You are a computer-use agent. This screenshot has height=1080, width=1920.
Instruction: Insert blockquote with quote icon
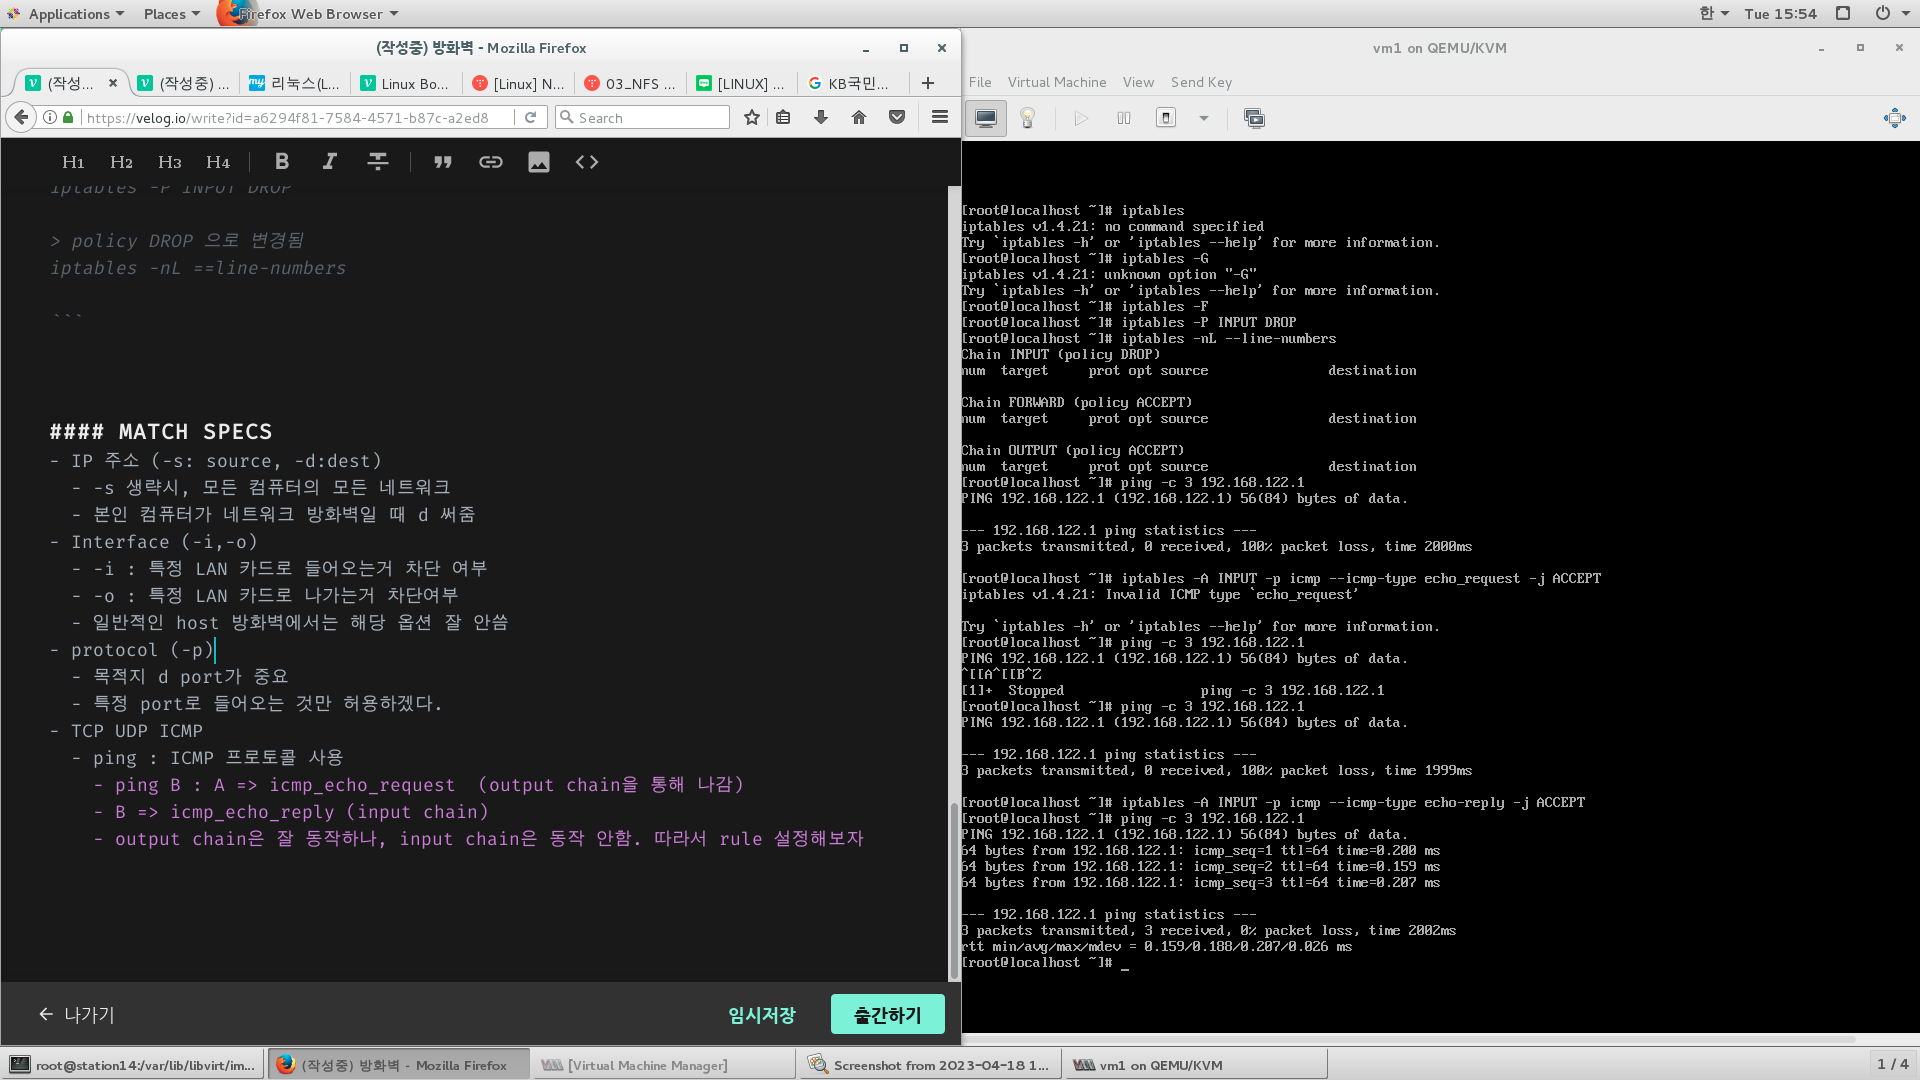pos(442,162)
